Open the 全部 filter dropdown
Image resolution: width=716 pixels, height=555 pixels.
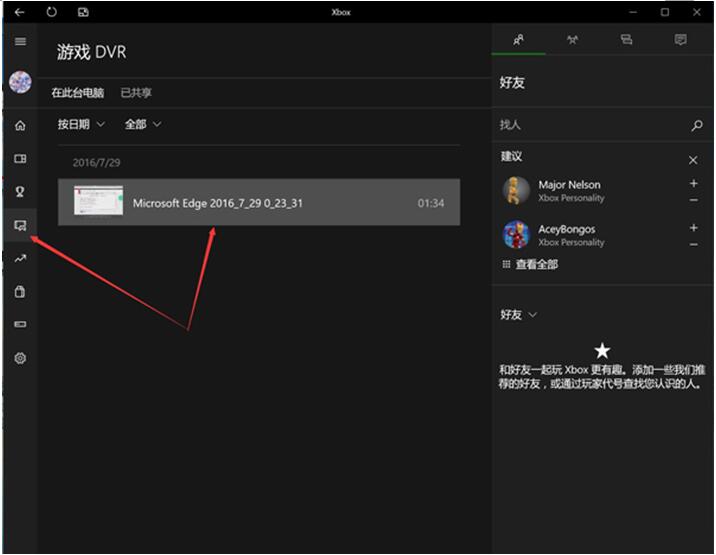tap(143, 124)
